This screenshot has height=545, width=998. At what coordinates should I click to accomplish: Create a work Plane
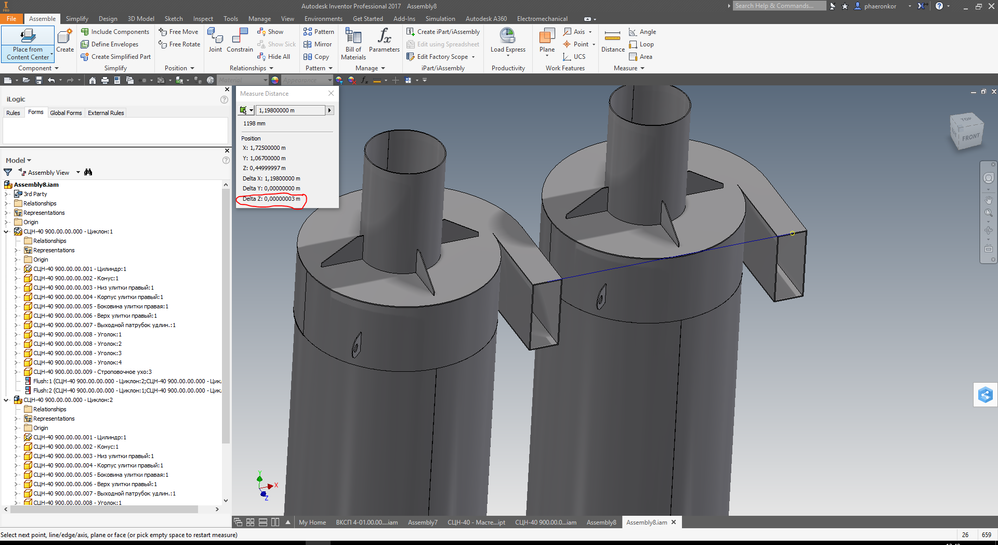click(547, 40)
